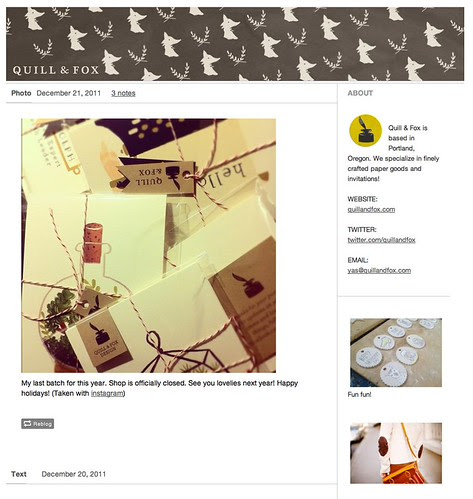Viewport: 473px width, 499px height.
Task: Click the Quill & Fox about description
Action: (x=393, y=153)
